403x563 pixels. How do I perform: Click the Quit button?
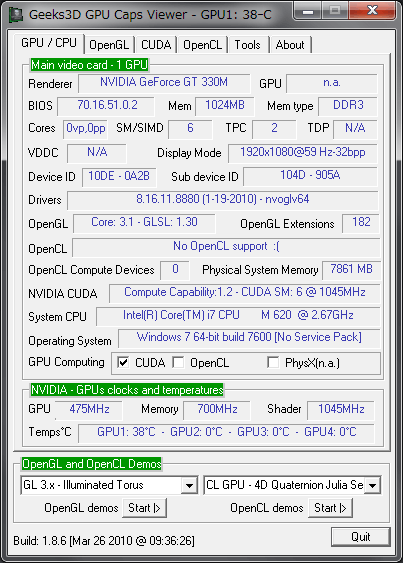(361, 537)
